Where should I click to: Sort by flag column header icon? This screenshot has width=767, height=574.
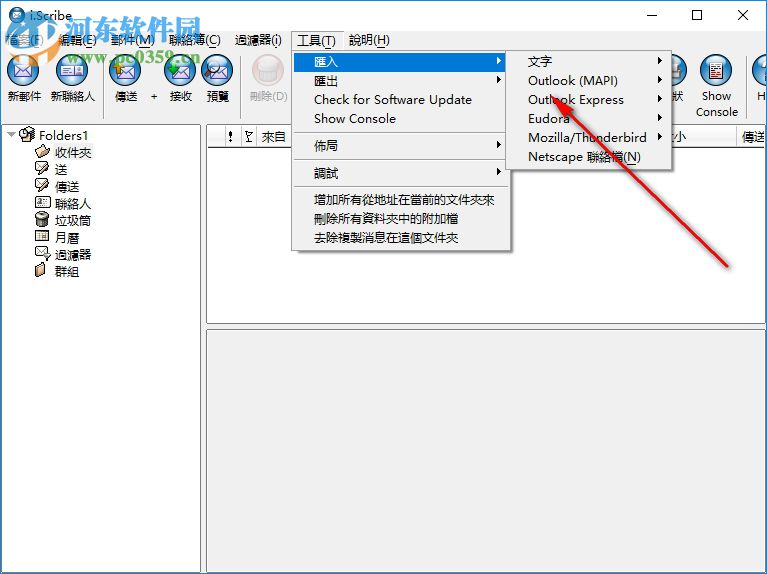pos(248,137)
